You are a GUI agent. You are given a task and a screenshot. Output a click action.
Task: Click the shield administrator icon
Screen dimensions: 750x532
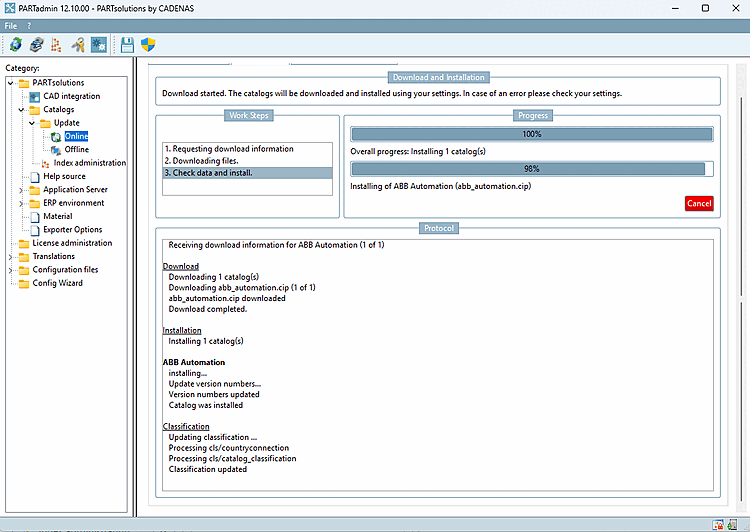coord(148,45)
